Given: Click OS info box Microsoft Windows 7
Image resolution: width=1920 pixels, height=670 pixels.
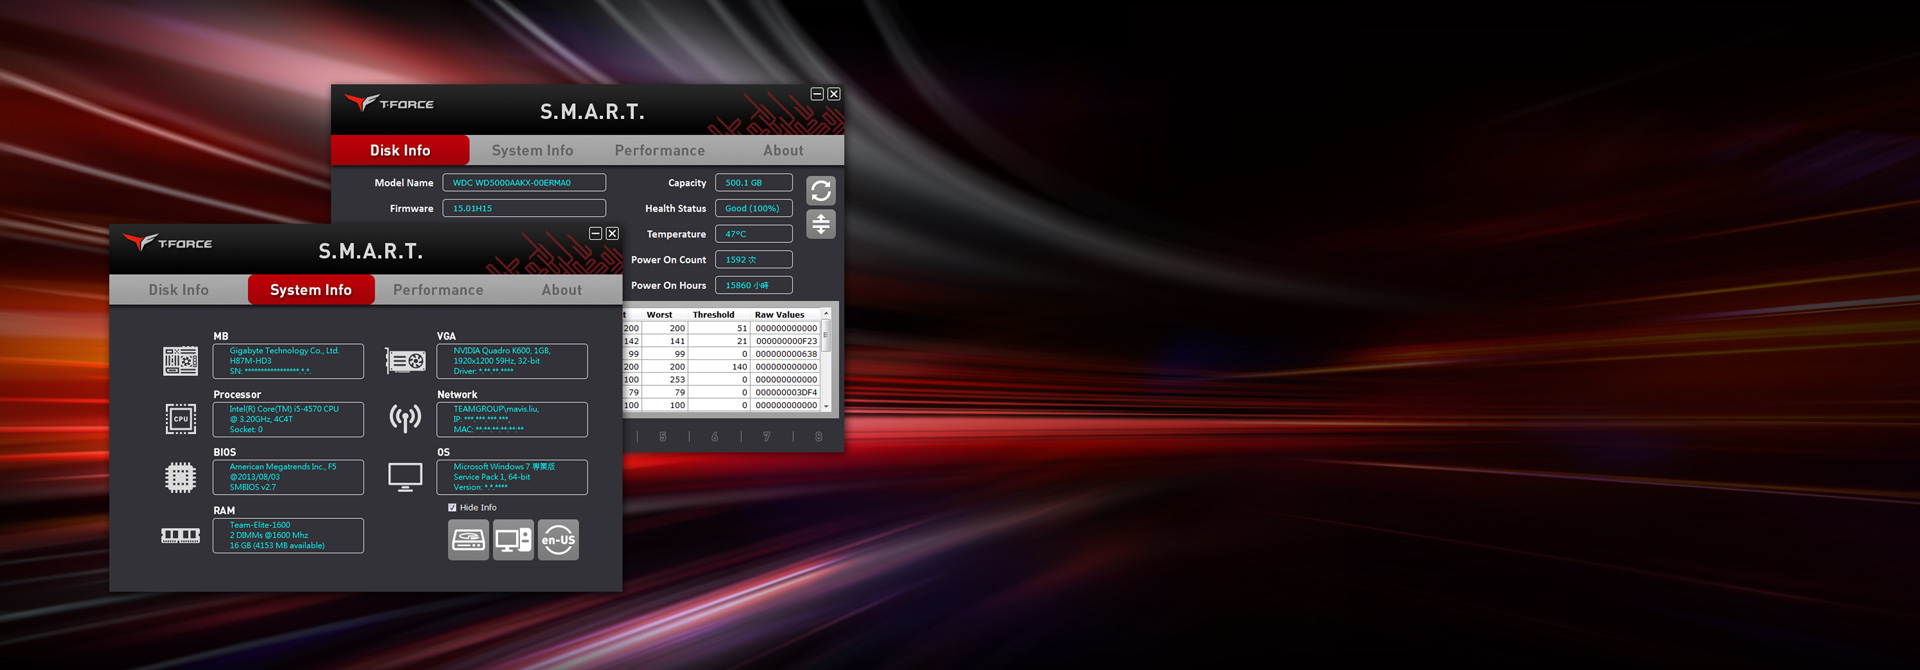Looking at the screenshot, I should coord(512,477).
